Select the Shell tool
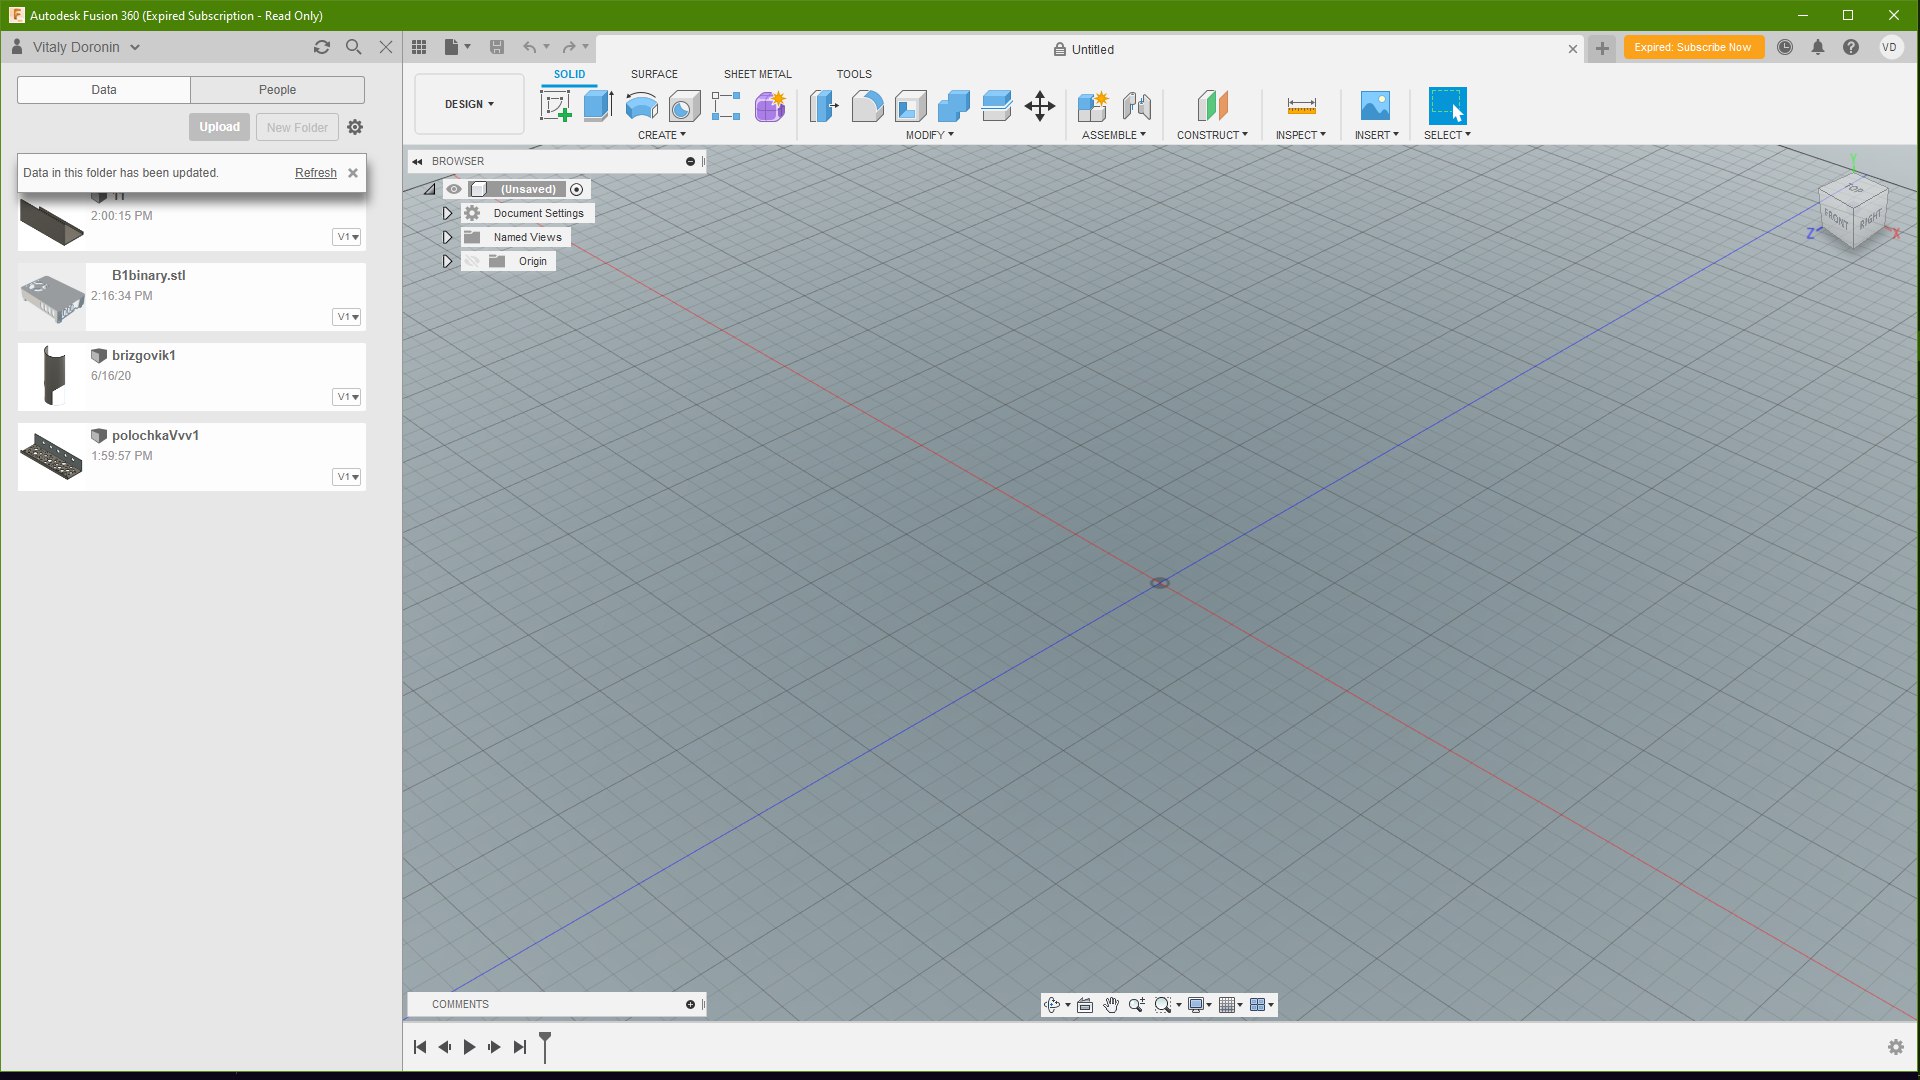This screenshot has width=1920, height=1080. [x=910, y=105]
